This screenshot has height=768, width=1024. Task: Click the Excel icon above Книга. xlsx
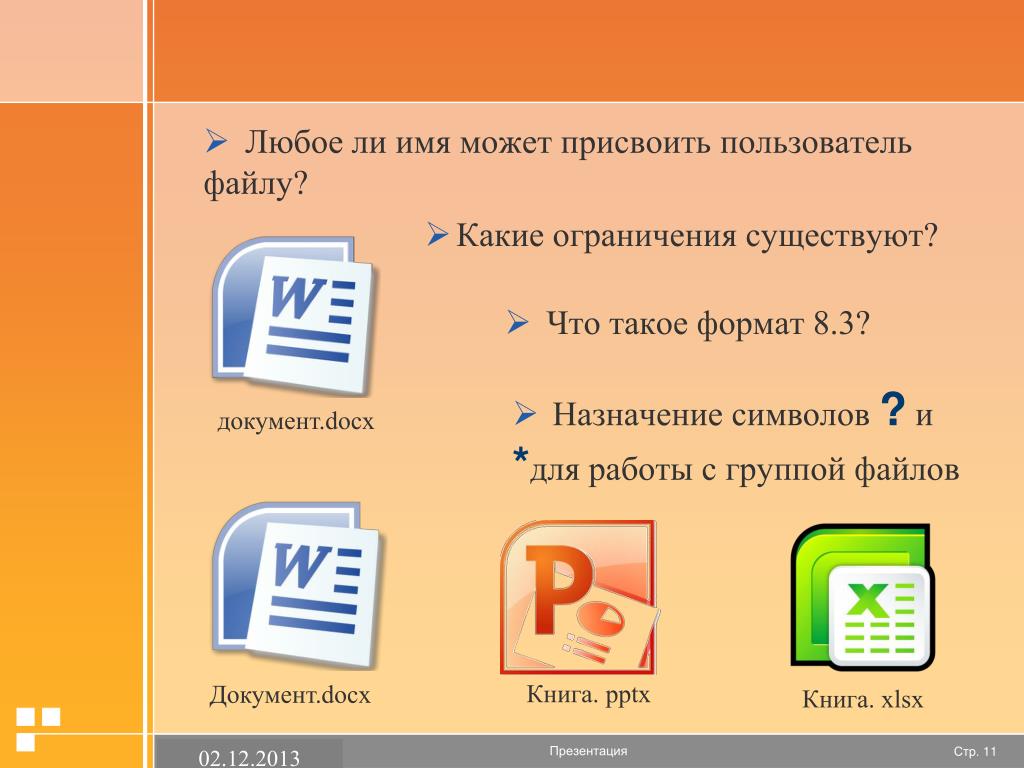click(x=862, y=597)
